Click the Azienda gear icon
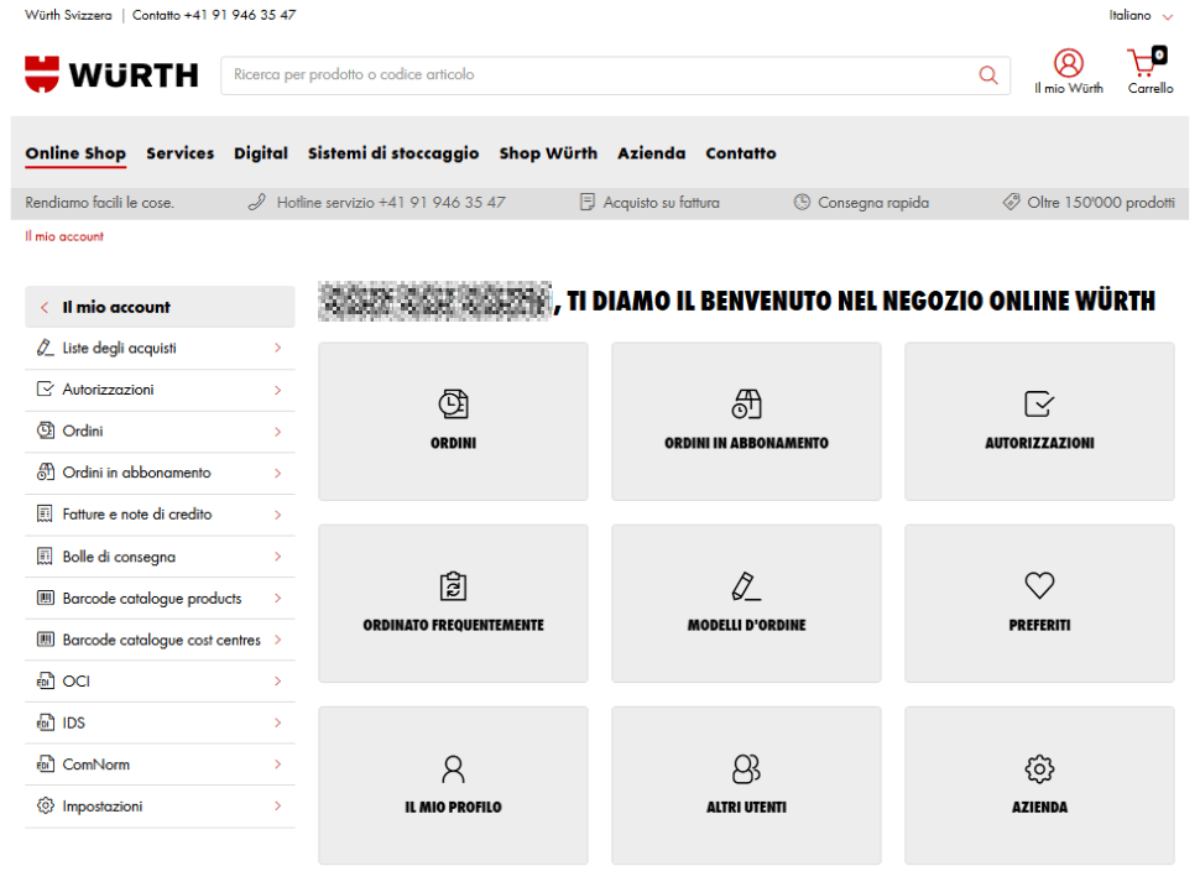Viewport: 1200px width, 886px height. click(1040, 768)
